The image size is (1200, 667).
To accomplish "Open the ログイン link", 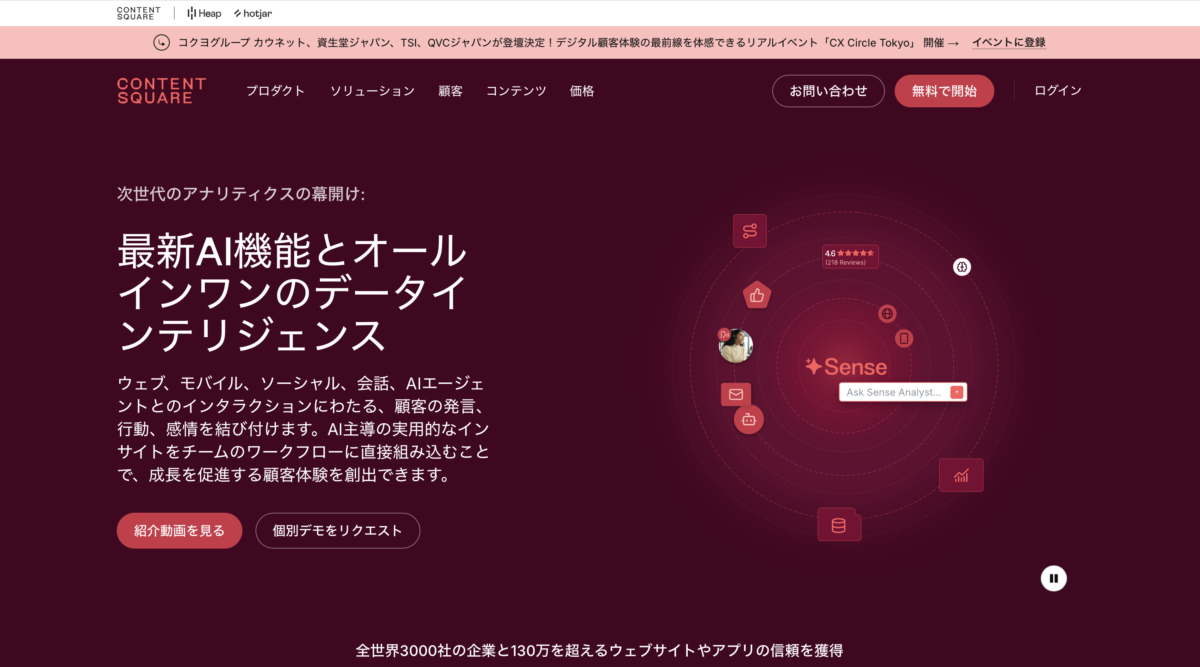I will click(1058, 91).
